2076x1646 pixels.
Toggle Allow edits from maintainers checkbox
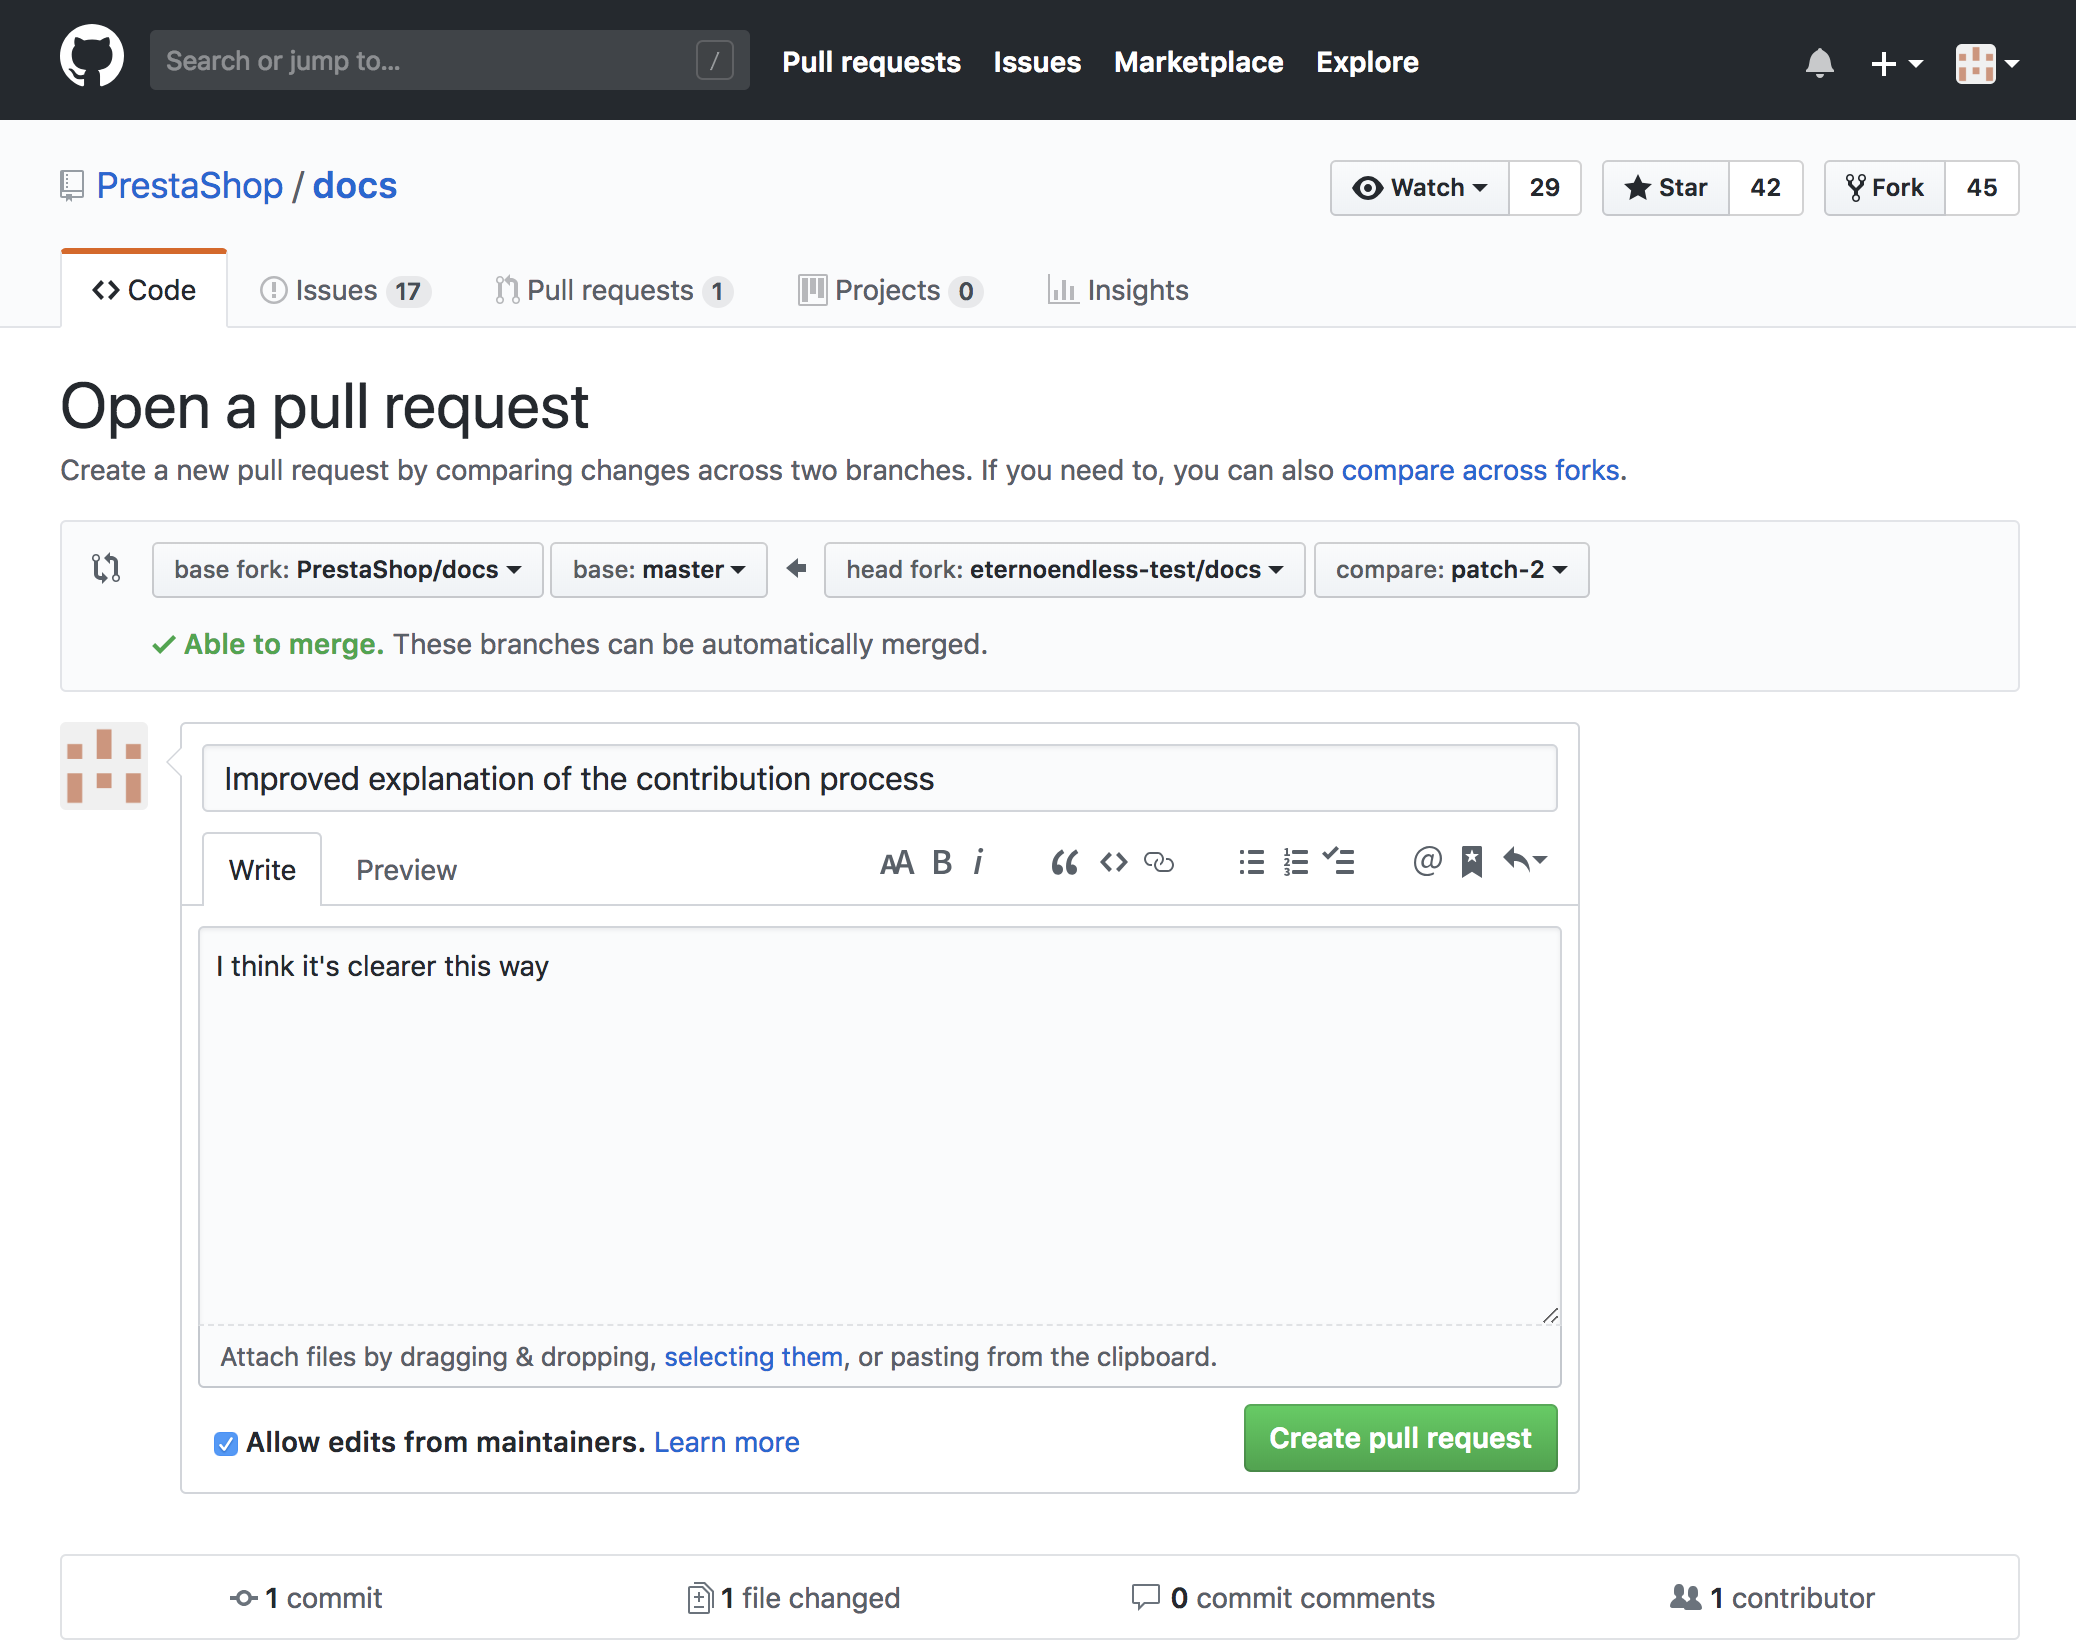point(226,1443)
